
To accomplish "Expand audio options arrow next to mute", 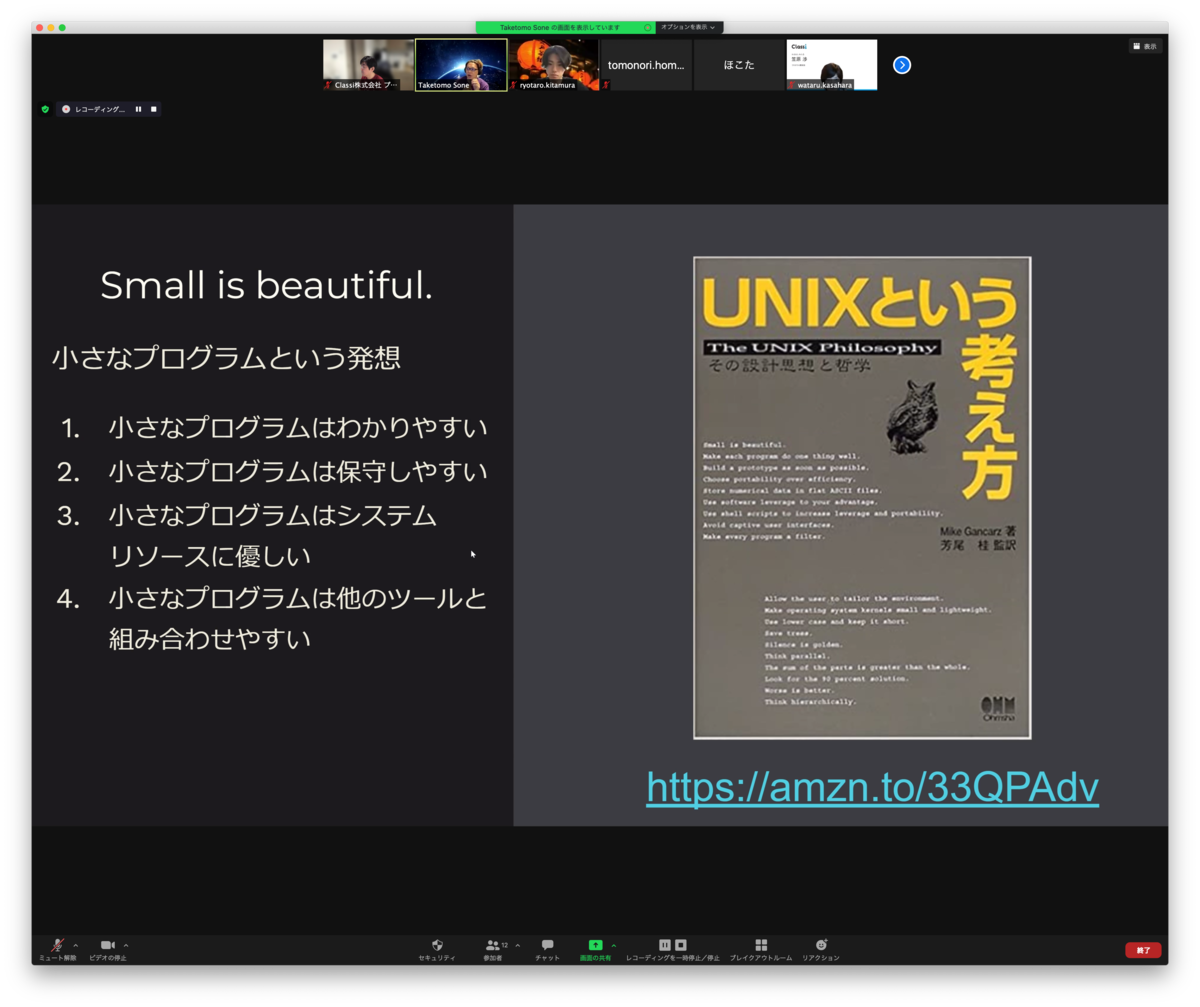I will coord(76,945).
